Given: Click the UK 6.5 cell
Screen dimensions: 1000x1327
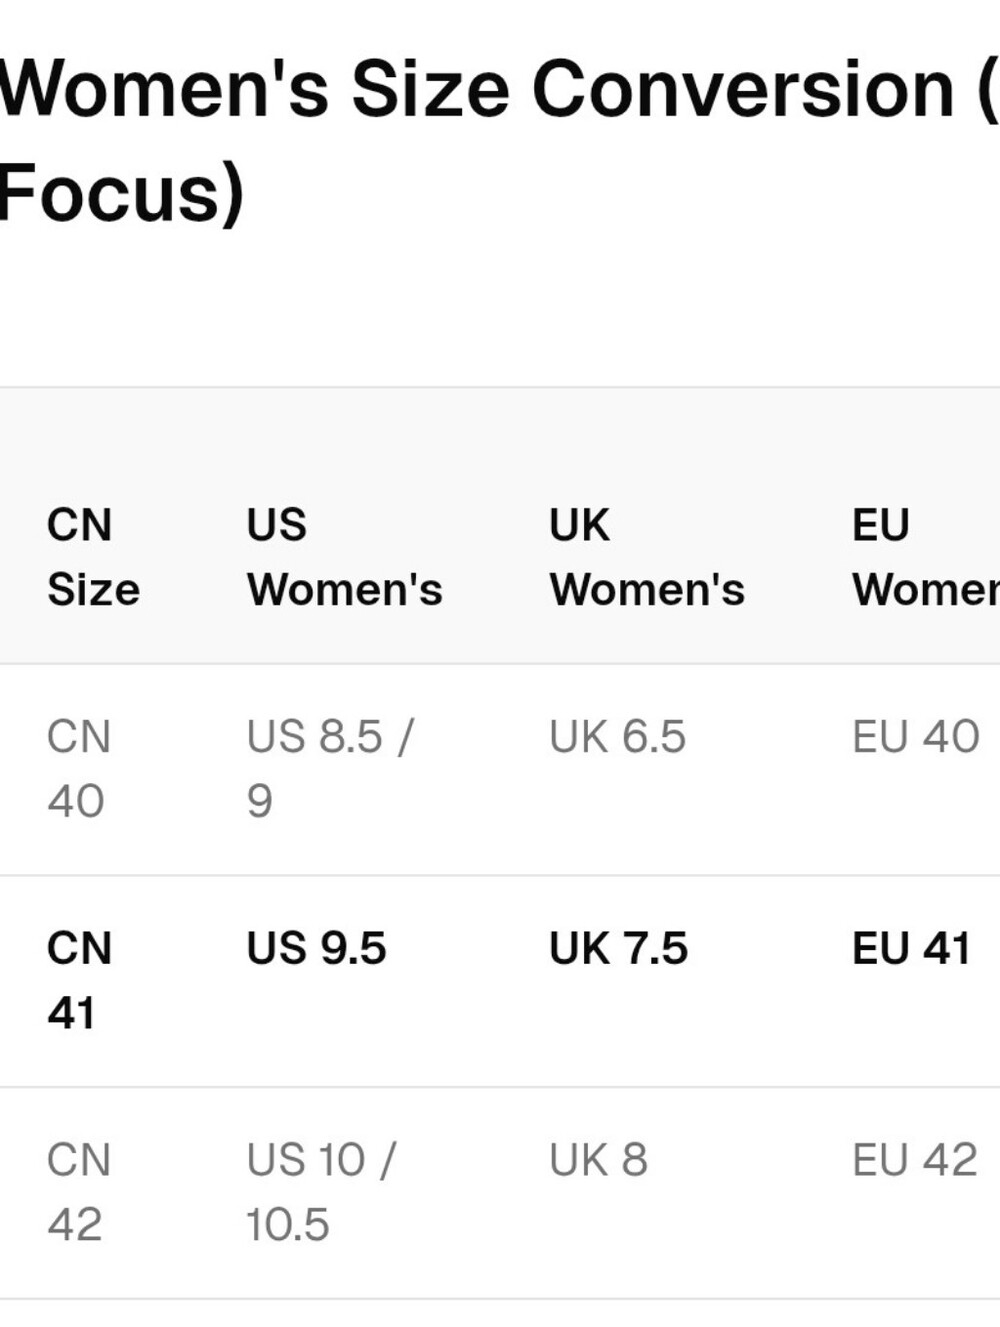Looking at the screenshot, I should pyautogui.click(x=617, y=737).
